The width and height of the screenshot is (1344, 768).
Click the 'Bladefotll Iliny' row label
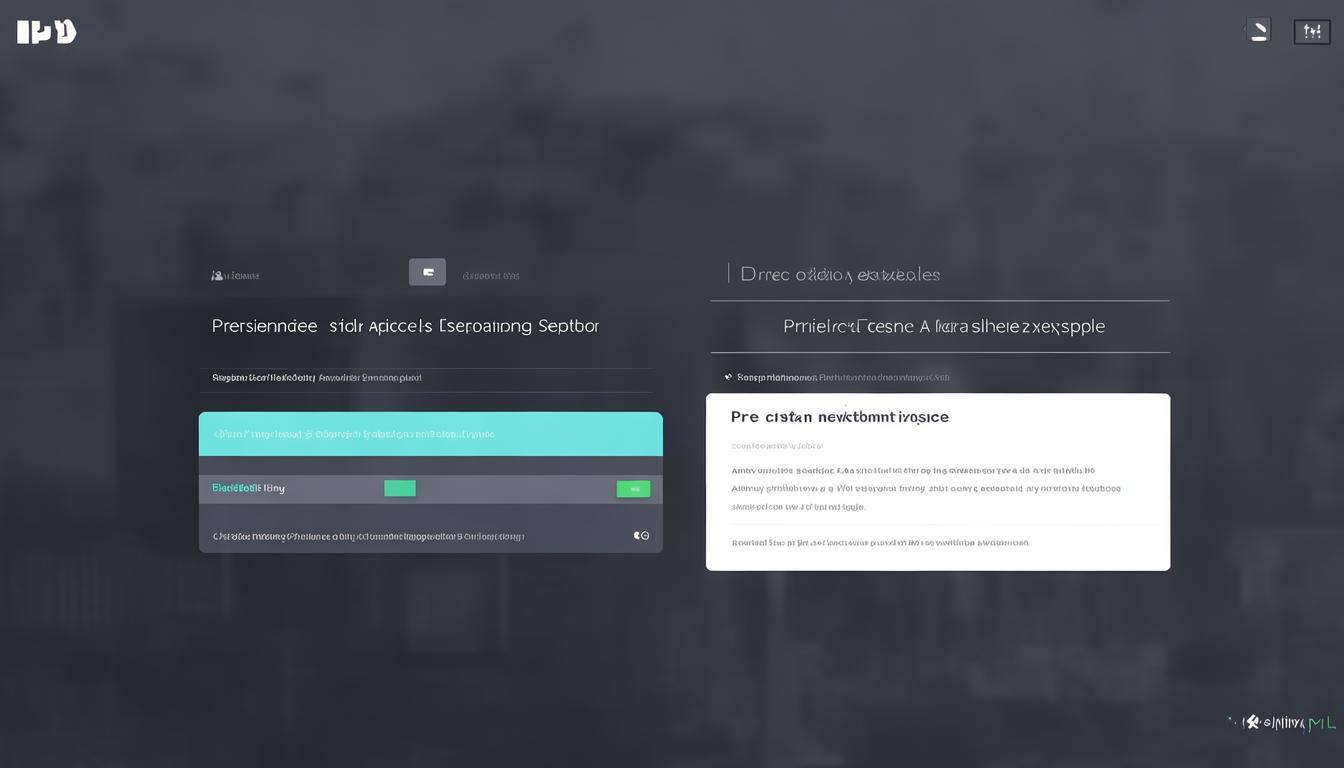[x=248, y=488]
